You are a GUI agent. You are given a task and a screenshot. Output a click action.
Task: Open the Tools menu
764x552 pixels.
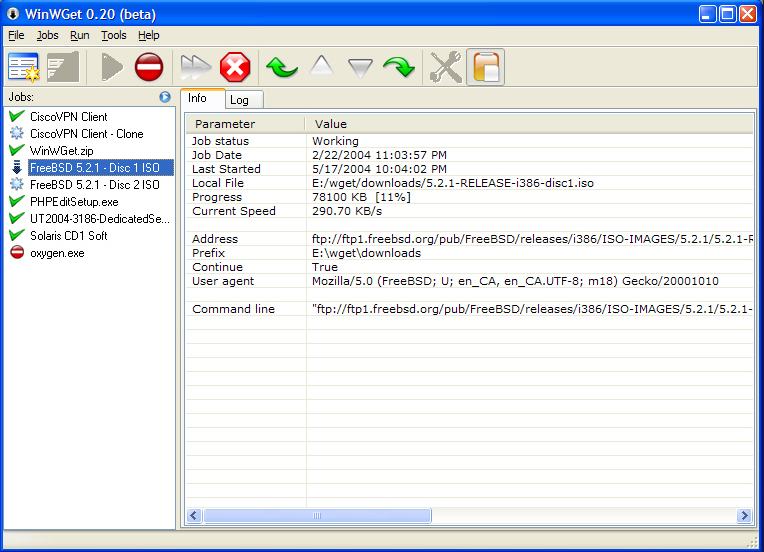pyautogui.click(x=114, y=35)
